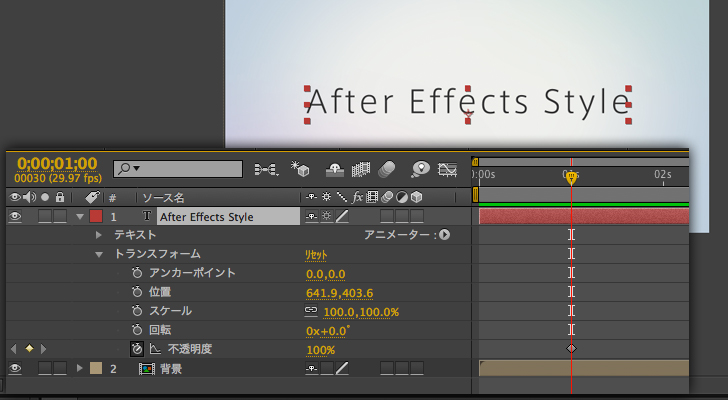Toggle the Draft 3D icon
The image size is (728, 400).
pos(299,169)
